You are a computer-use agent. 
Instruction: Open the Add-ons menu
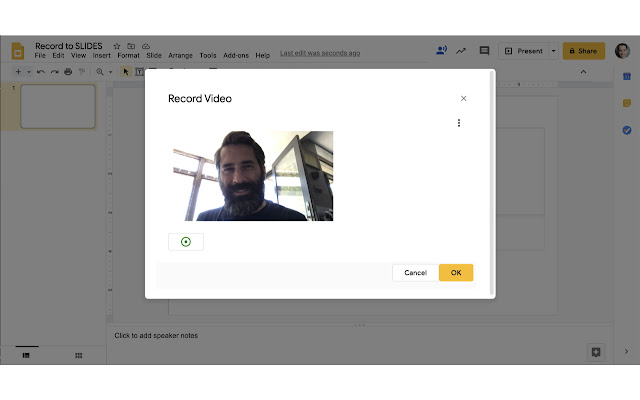[236, 56]
